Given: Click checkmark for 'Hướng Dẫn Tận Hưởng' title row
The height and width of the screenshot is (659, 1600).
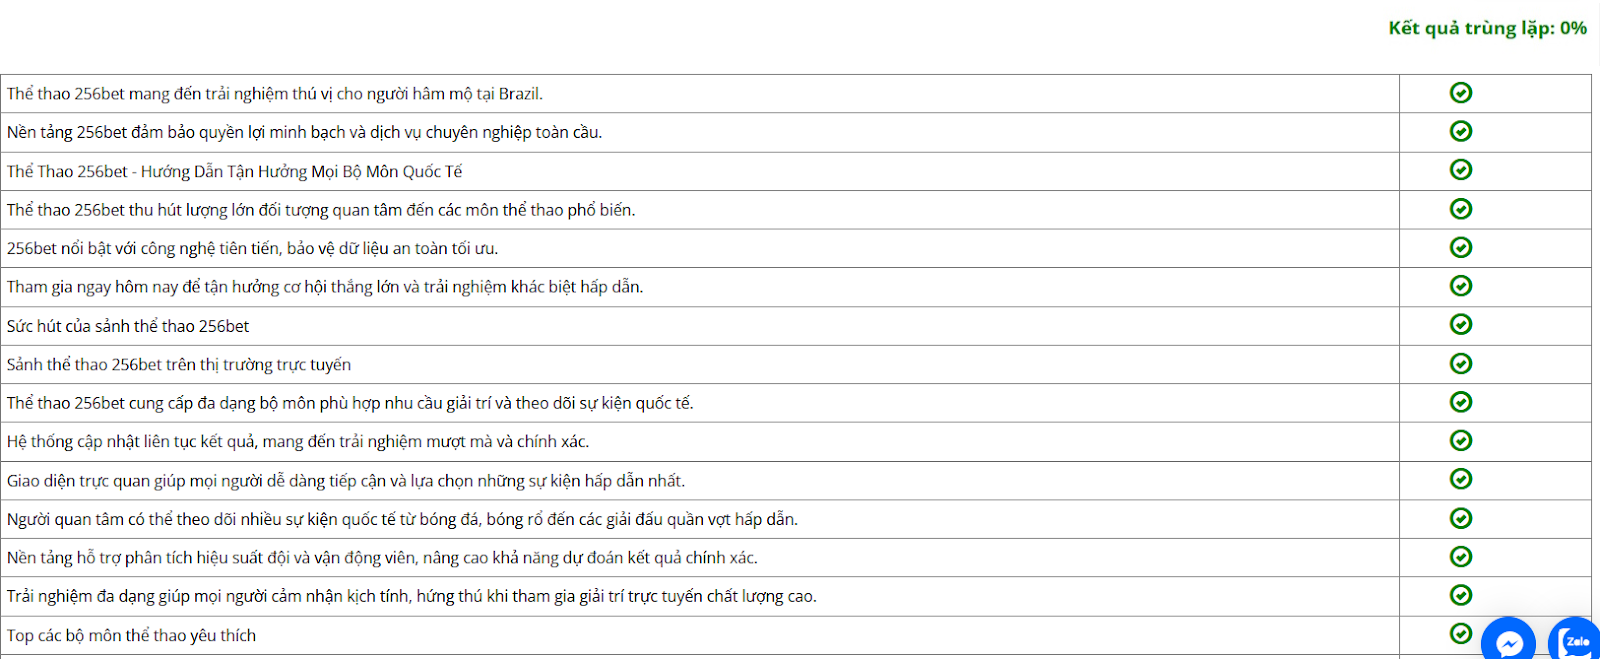Looking at the screenshot, I should pos(1461,170).
